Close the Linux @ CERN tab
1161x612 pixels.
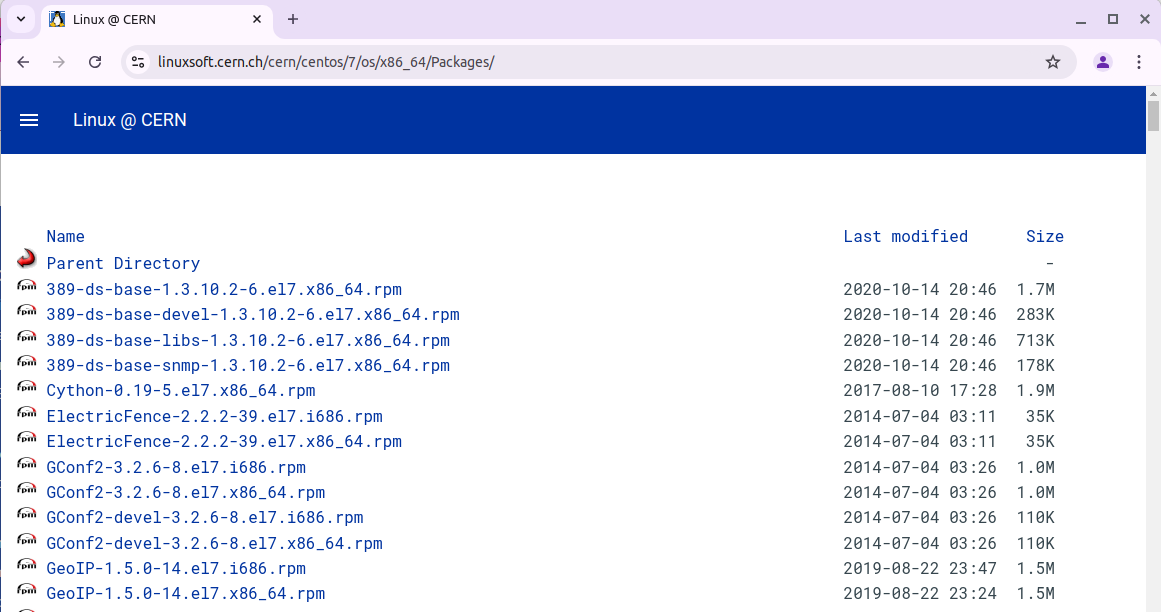257,19
